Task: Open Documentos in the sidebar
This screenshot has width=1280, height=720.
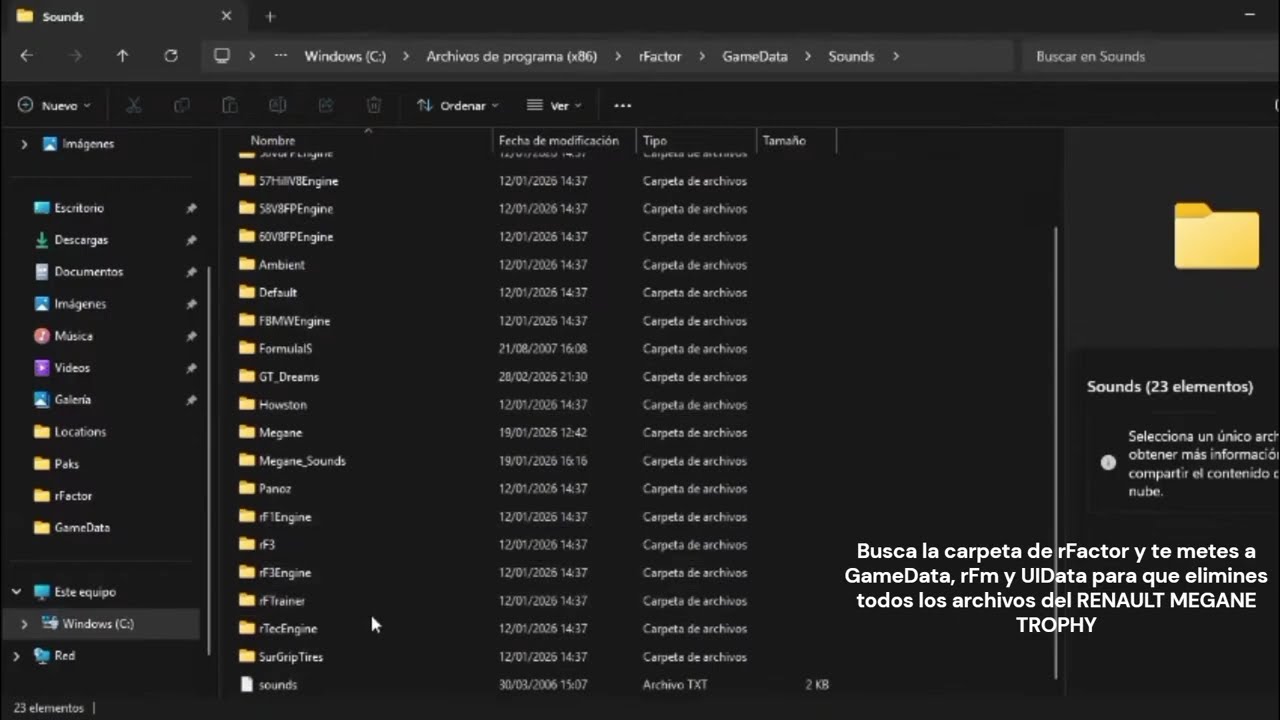Action: pos(88,272)
